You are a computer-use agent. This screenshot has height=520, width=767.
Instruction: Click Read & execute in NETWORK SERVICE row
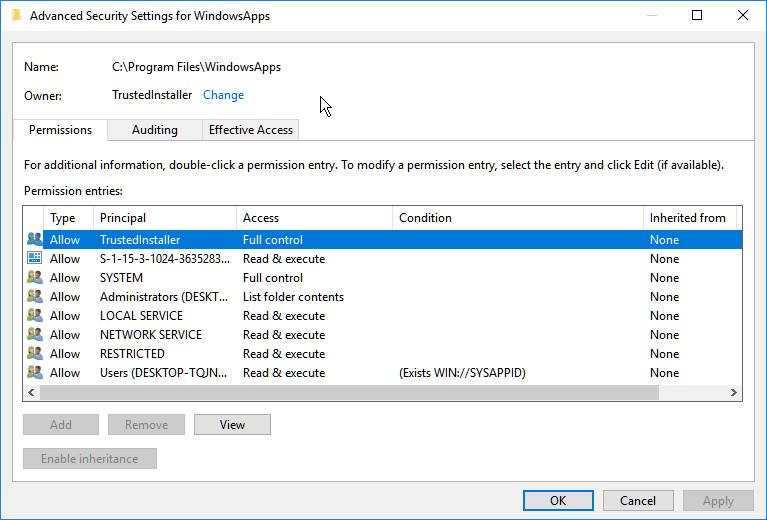click(x=284, y=335)
